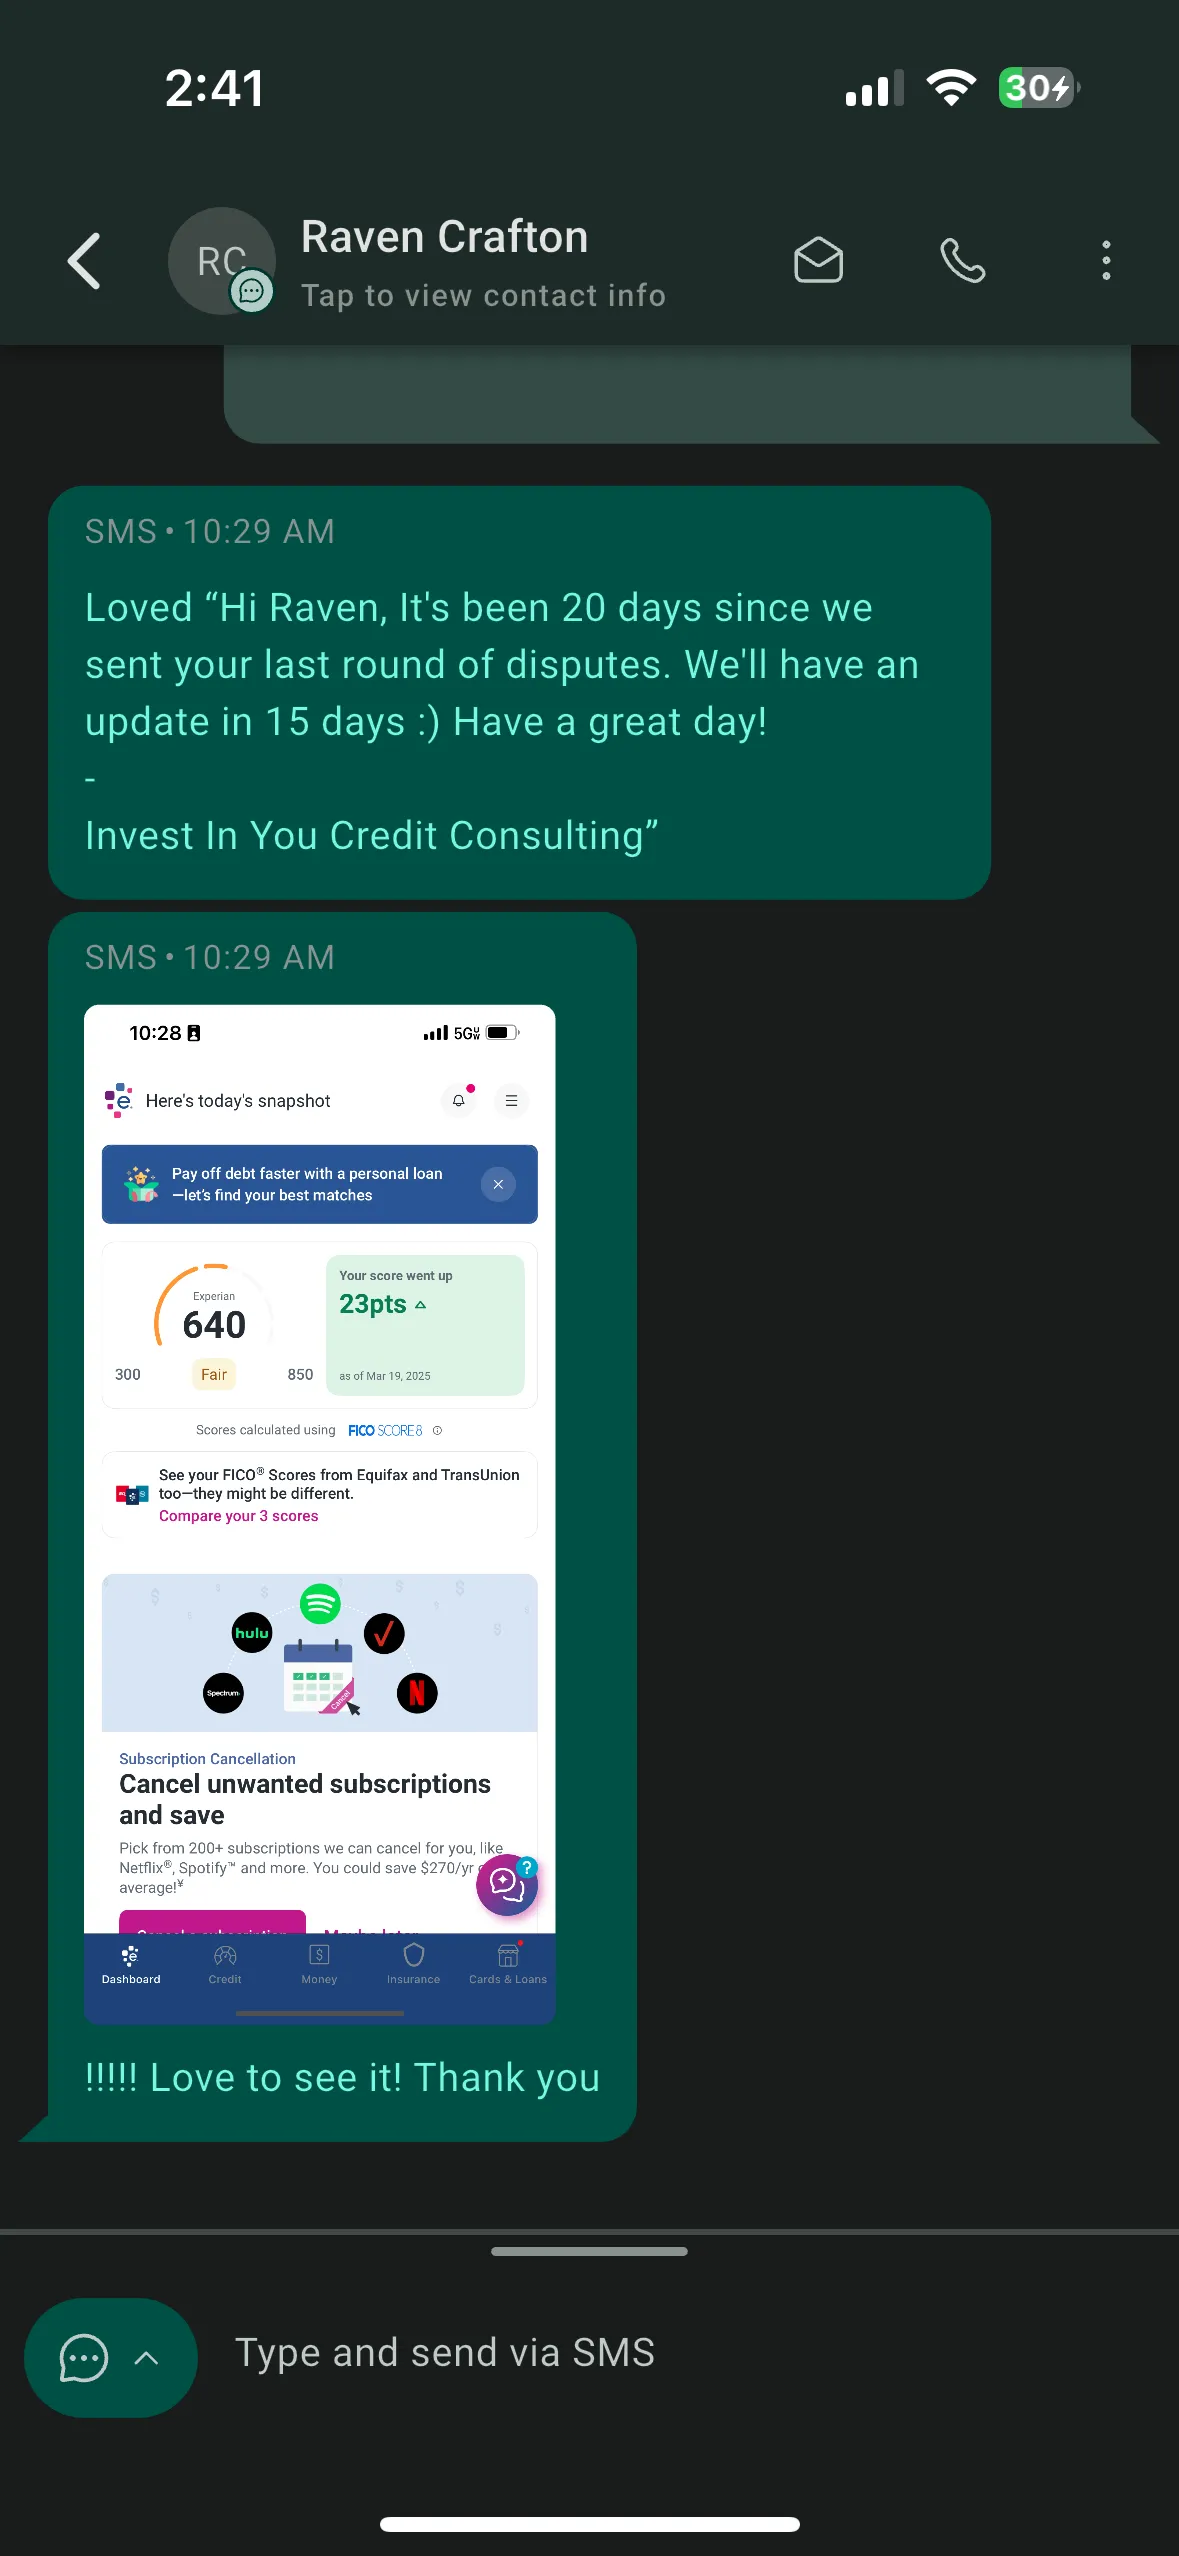The height and width of the screenshot is (2556, 1179).
Task: Tap the FICO Score 8 info icon
Action: [437, 1430]
